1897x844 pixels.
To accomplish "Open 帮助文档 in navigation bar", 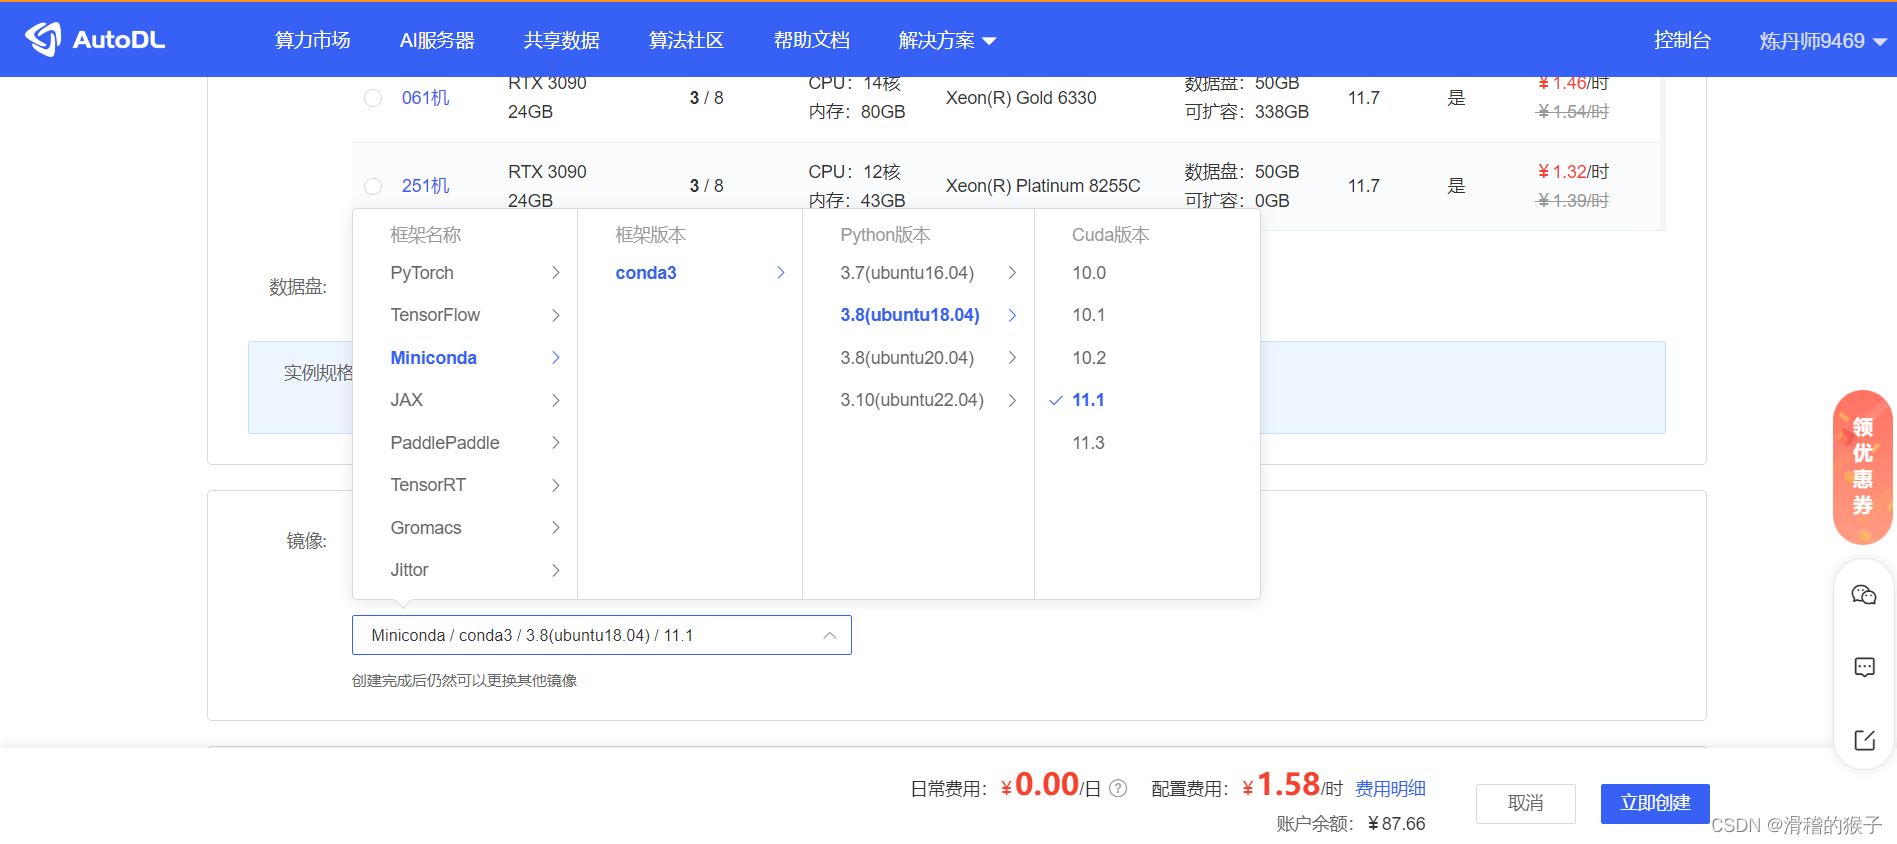I will tap(812, 40).
